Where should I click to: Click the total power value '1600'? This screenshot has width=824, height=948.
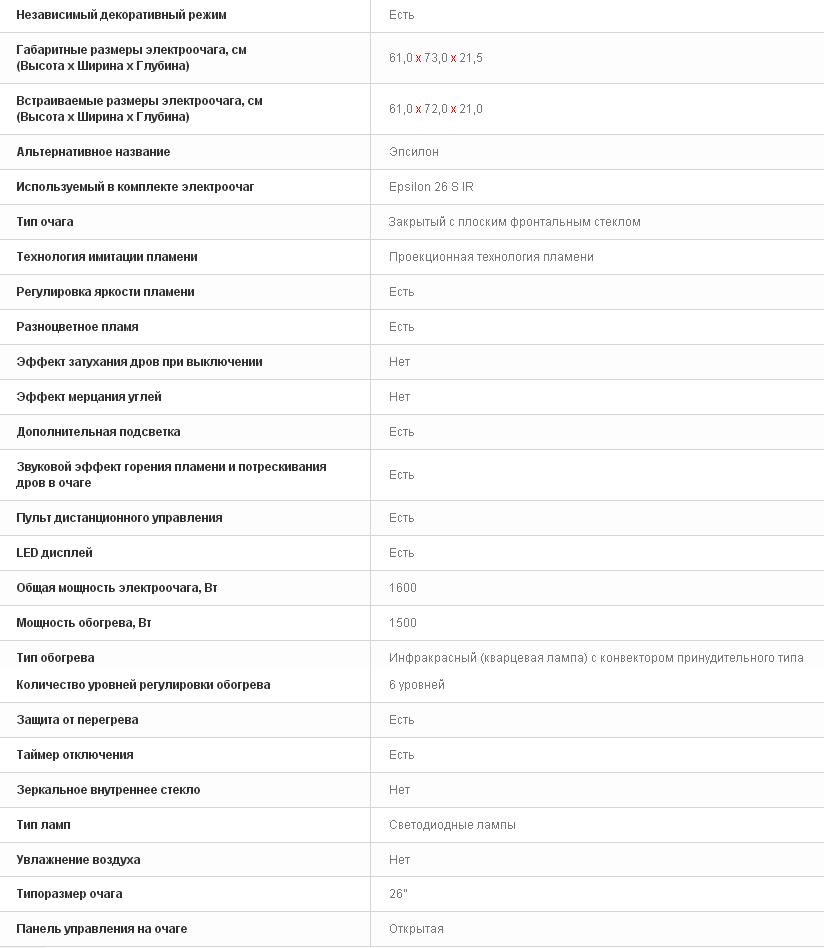pos(403,588)
